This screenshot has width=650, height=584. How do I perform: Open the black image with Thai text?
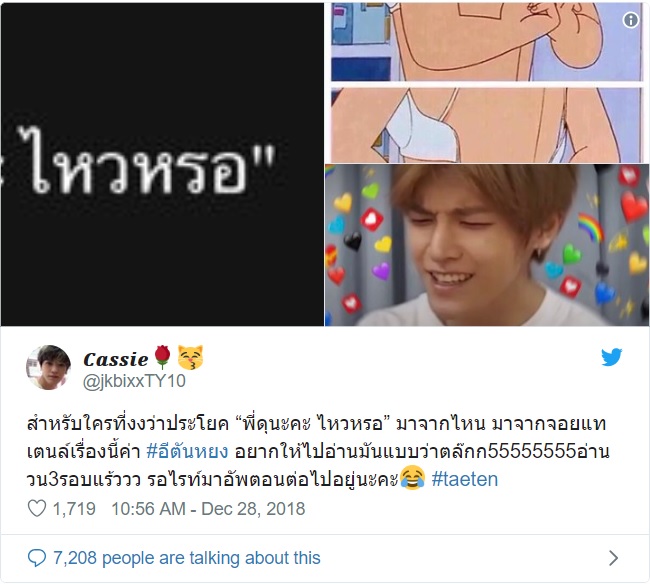click(162, 164)
